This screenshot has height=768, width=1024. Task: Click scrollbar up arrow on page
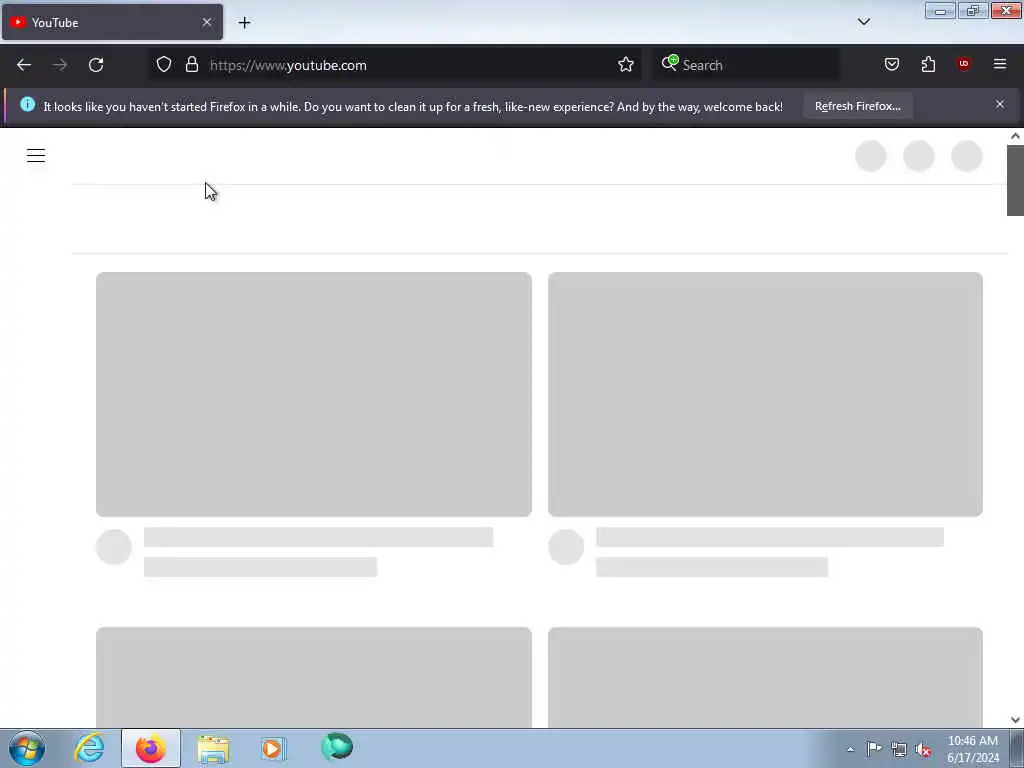pos(1015,136)
